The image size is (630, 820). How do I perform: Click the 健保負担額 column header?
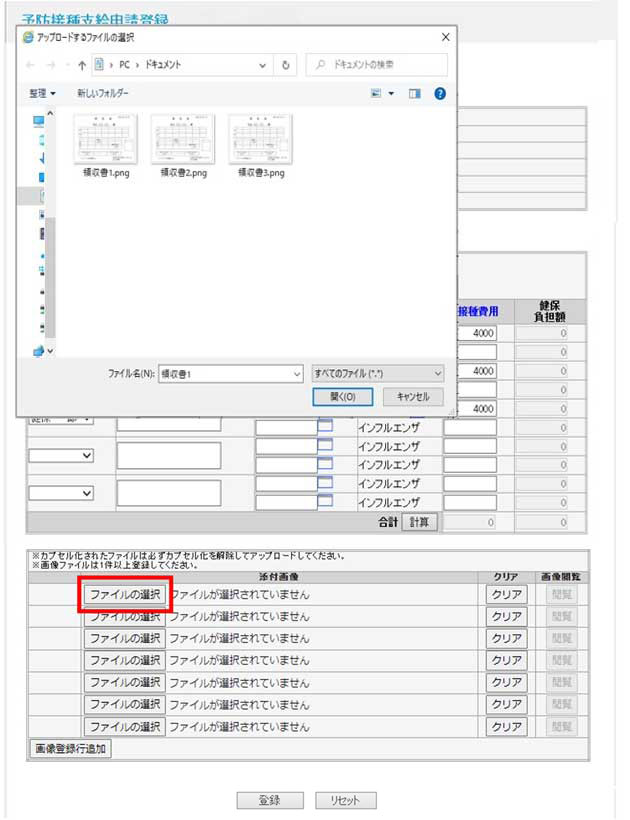coord(549,311)
